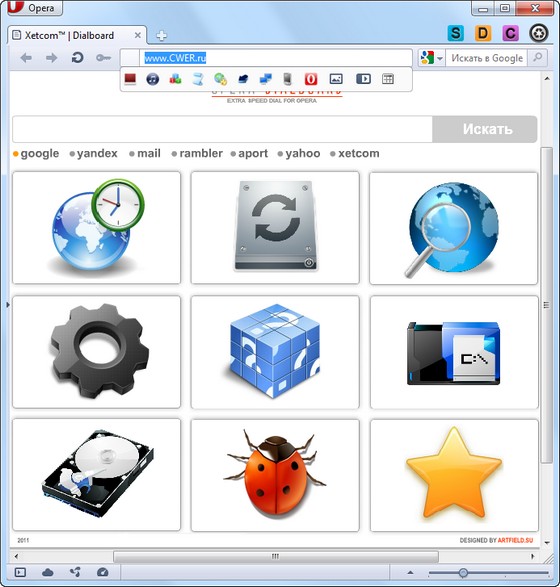The image size is (560, 587).
Task: Open the blue cube dial tile
Action: (275, 352)
